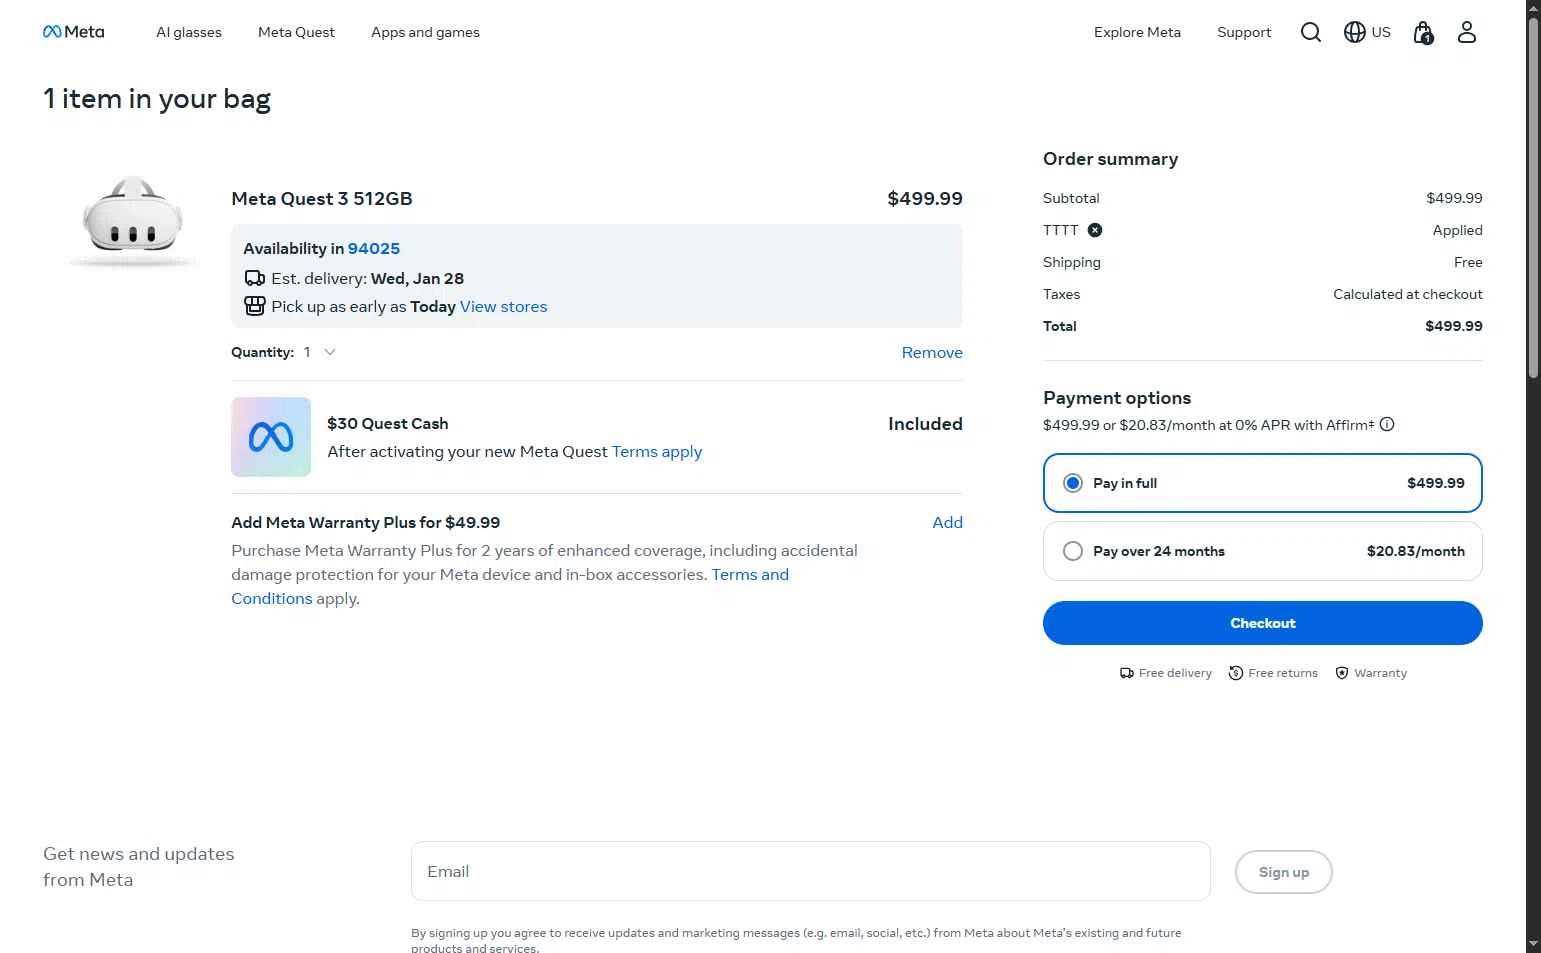1541x953 pixels.
Task: Open the Support menu
Action: (x=1244, y=32)
